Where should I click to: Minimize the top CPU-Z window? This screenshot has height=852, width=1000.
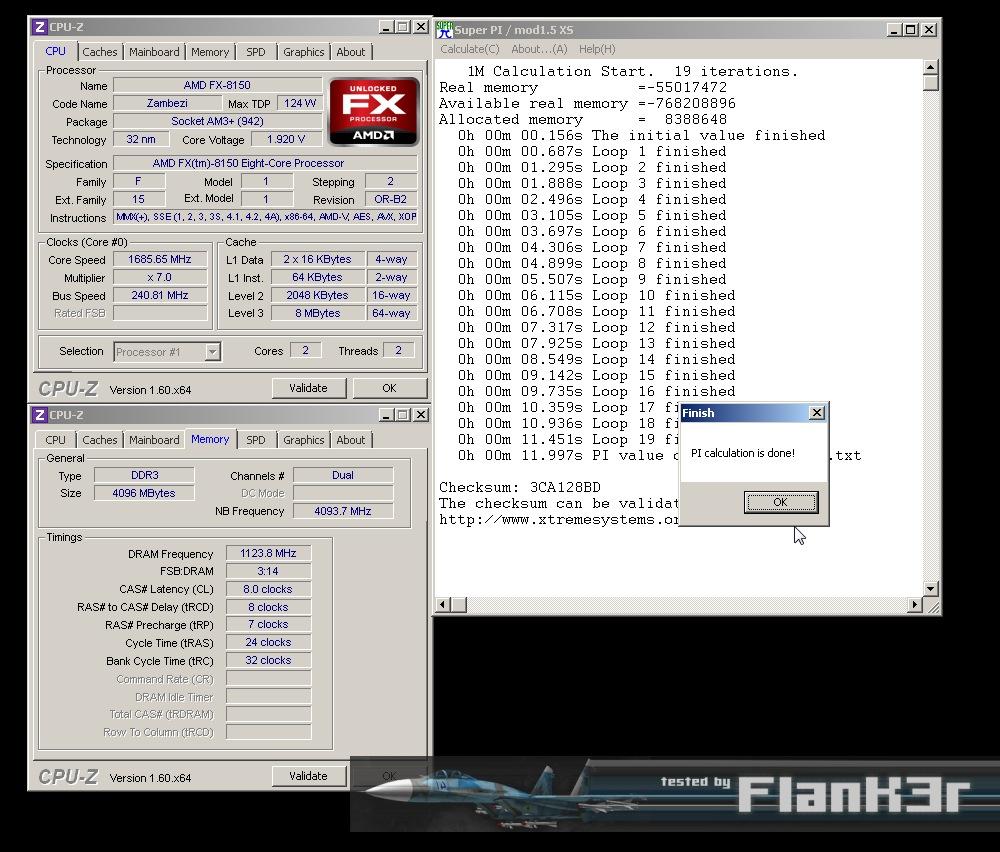(x=386, y=27)
